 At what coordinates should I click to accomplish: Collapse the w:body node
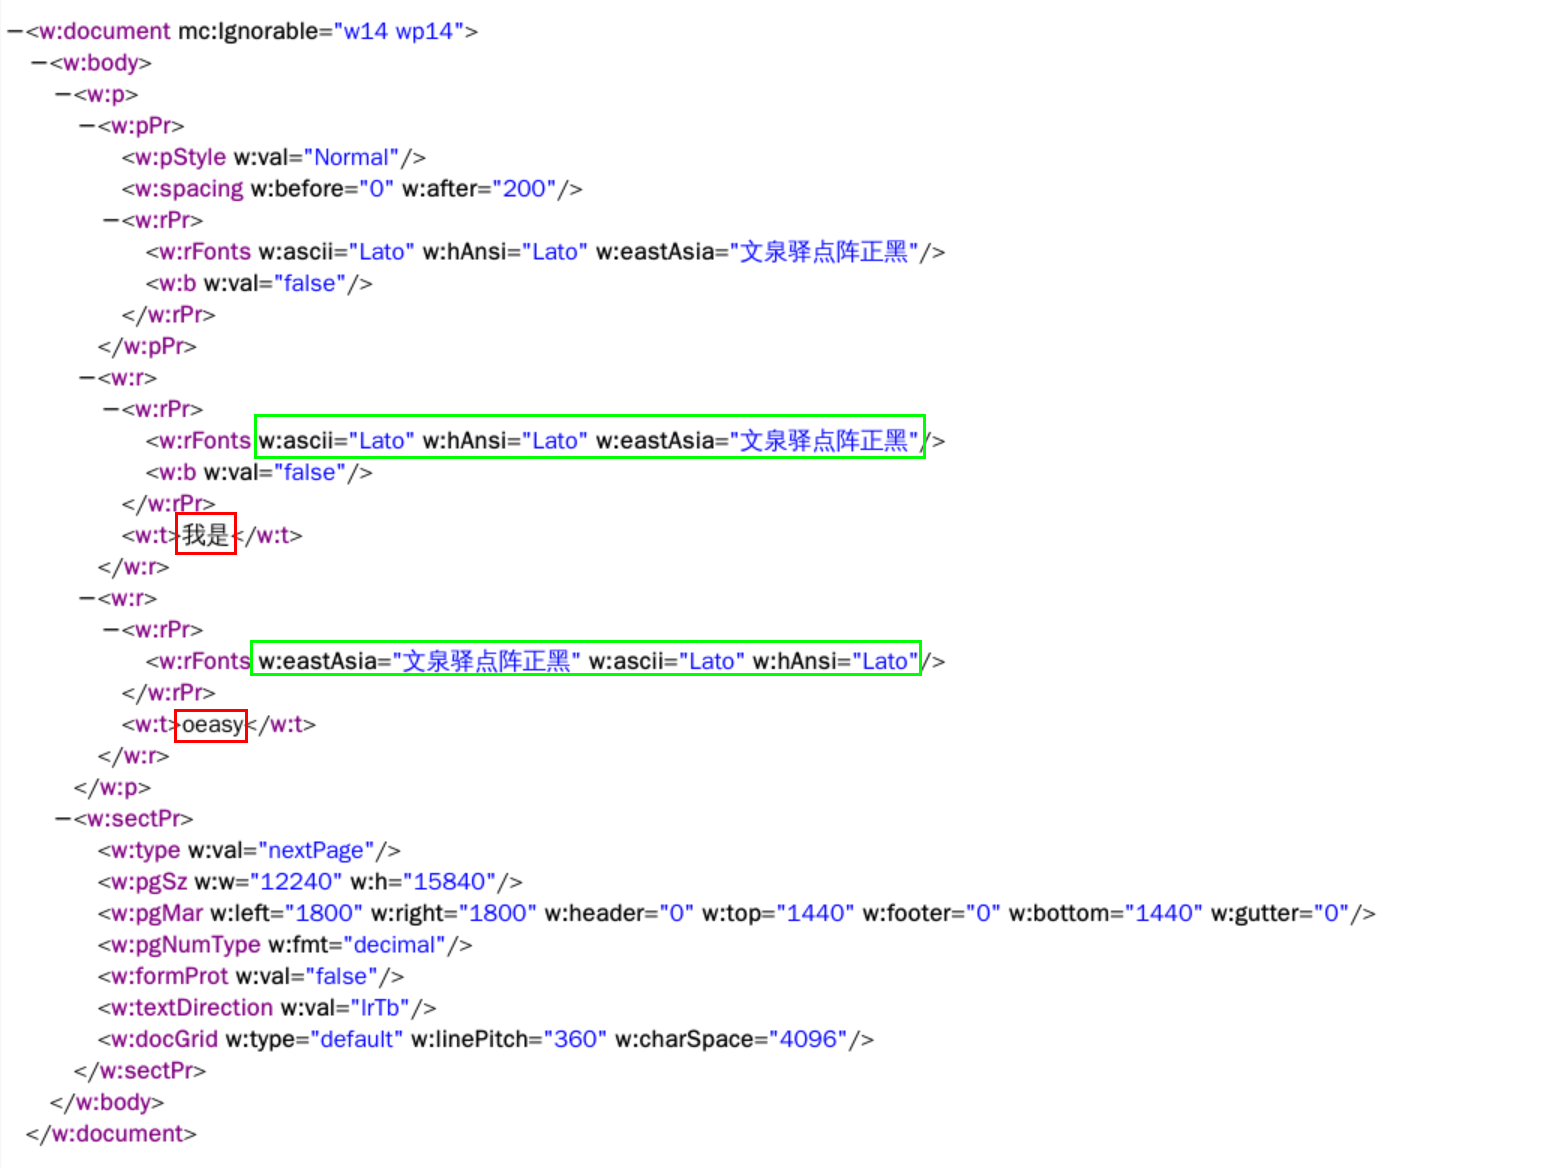[x=39, y=63]
